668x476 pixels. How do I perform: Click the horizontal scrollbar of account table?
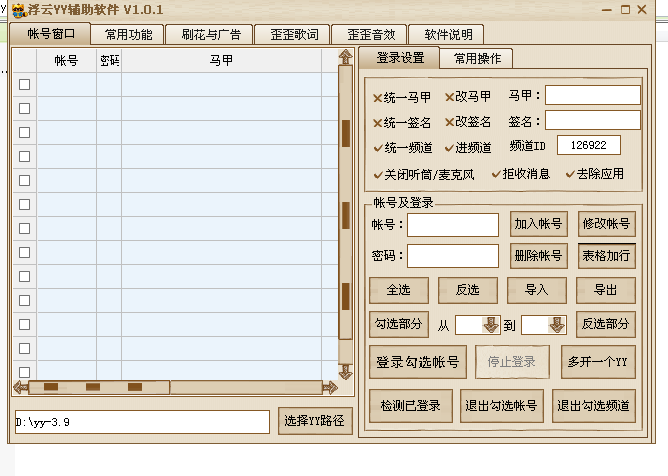point(175,387)
